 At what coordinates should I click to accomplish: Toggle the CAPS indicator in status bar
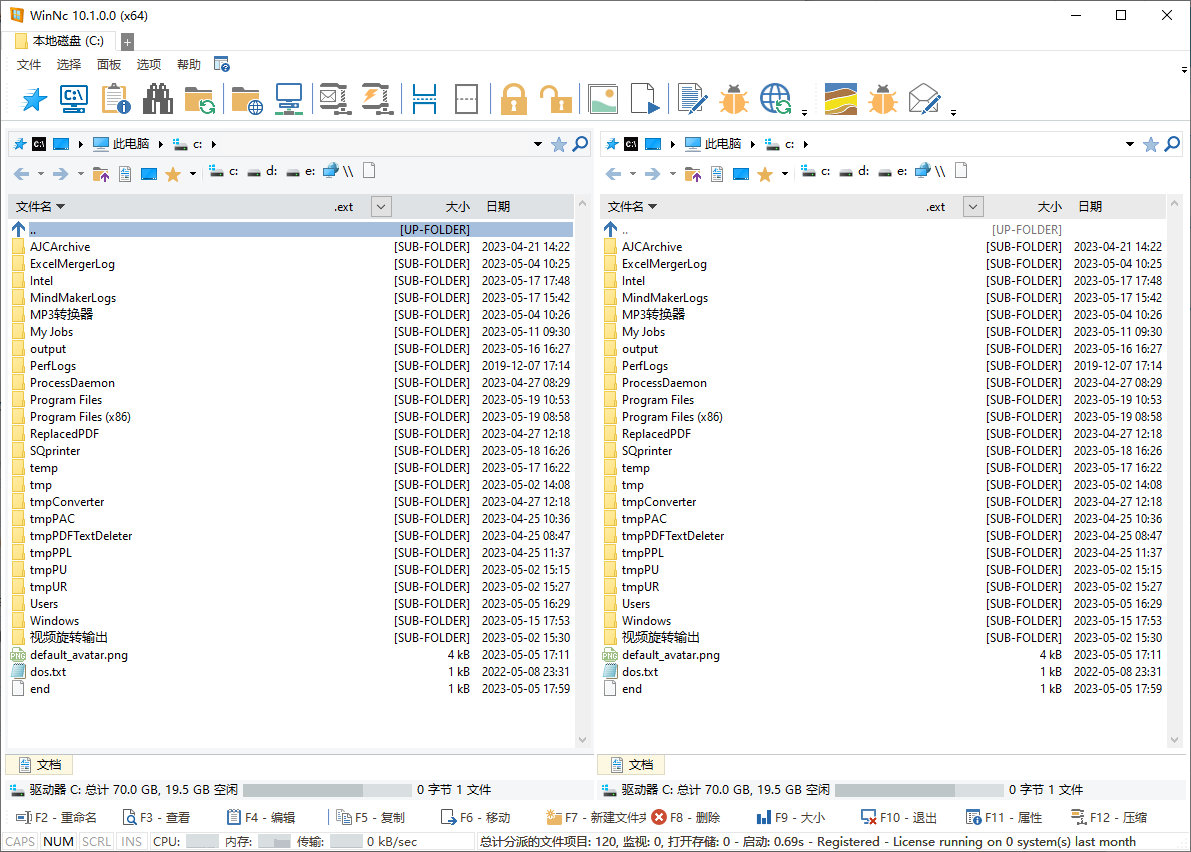tap(20, 841)
